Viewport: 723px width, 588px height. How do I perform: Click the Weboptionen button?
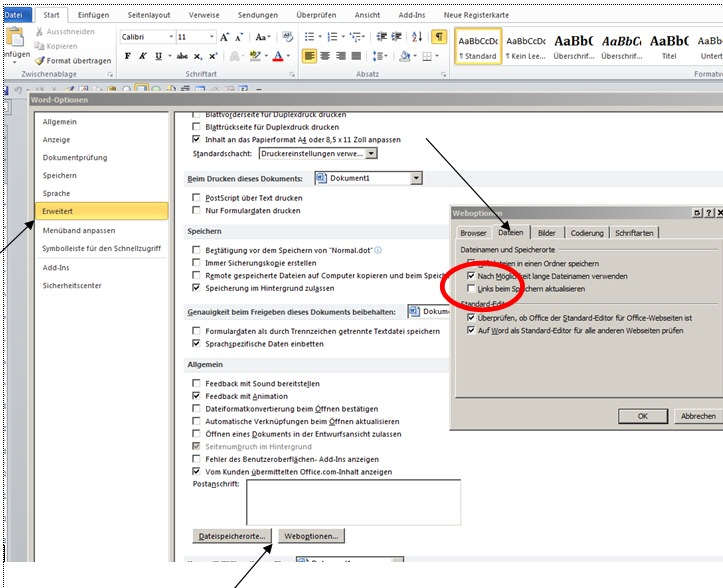(x=311, y=536)
